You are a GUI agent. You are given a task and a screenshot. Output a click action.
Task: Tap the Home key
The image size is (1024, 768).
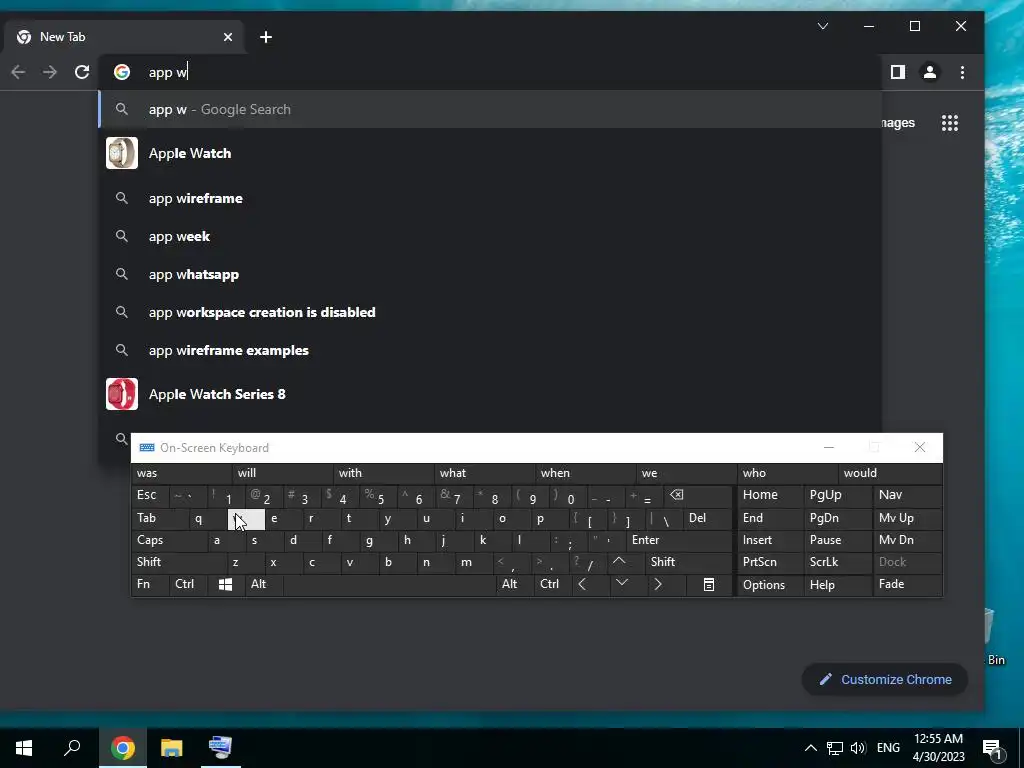coord(771,495)
